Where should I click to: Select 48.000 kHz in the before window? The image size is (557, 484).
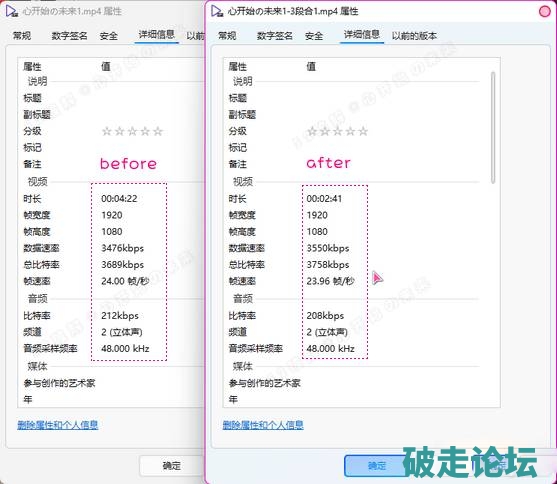[125, 349]
